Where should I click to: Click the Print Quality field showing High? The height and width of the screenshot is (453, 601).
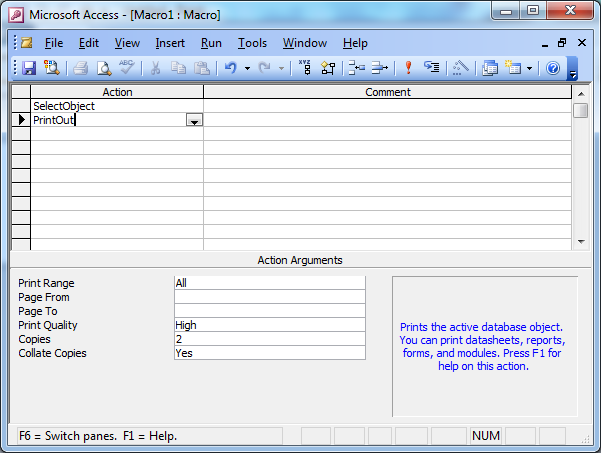270,325
